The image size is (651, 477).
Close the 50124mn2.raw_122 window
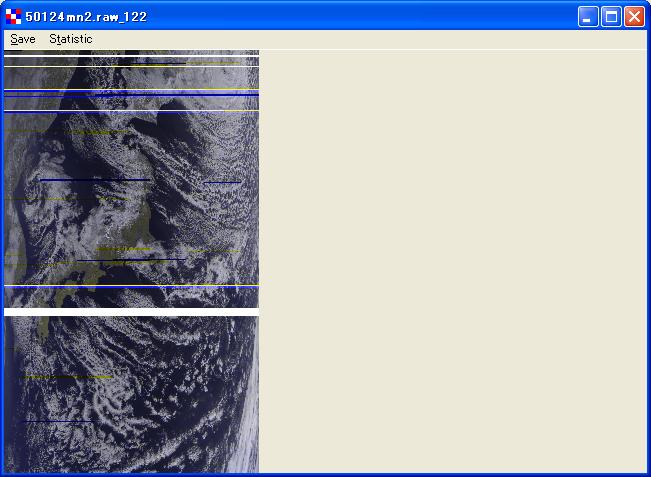[x=634, y=17]
